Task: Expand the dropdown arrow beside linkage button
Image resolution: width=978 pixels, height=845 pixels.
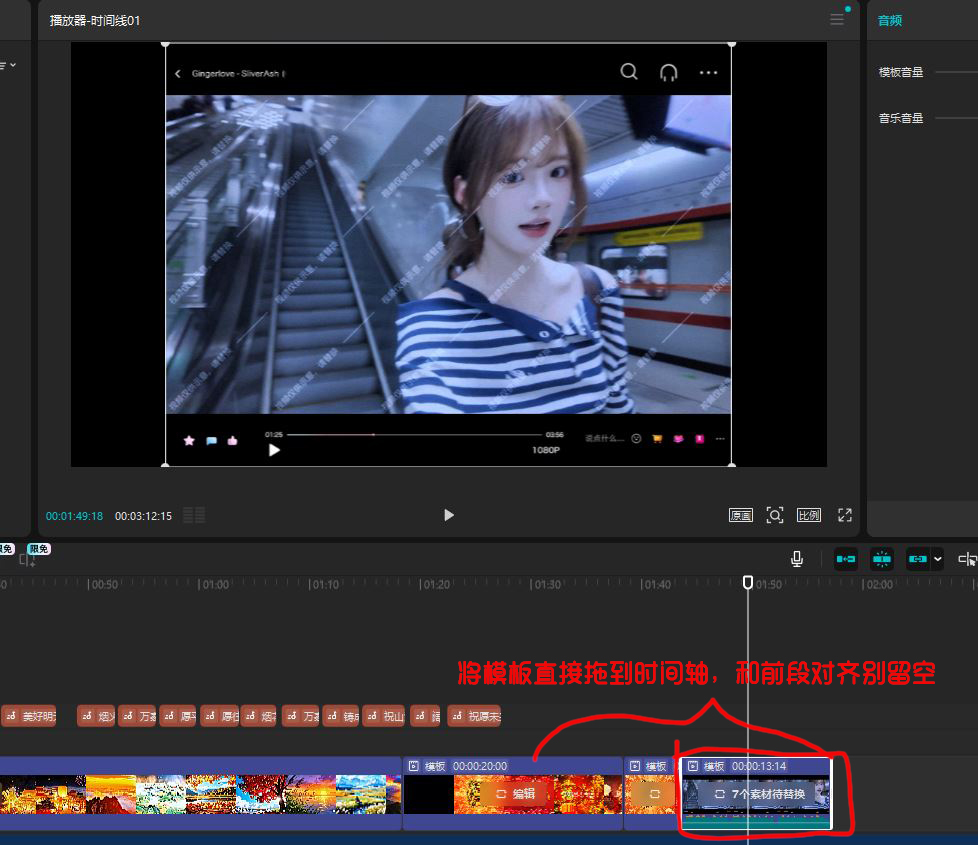Action: 937,560
